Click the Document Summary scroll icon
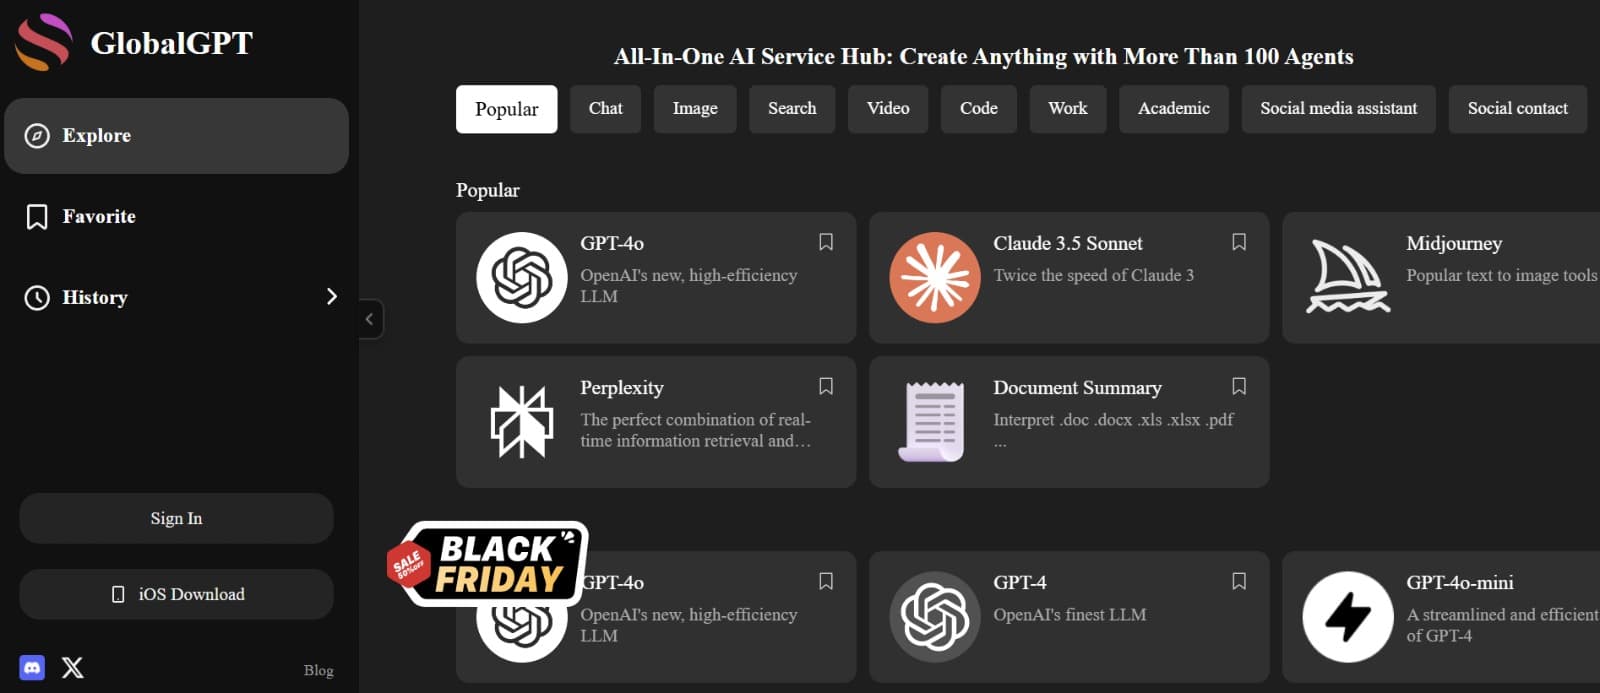1600x693 pixels. pos(932,421)
